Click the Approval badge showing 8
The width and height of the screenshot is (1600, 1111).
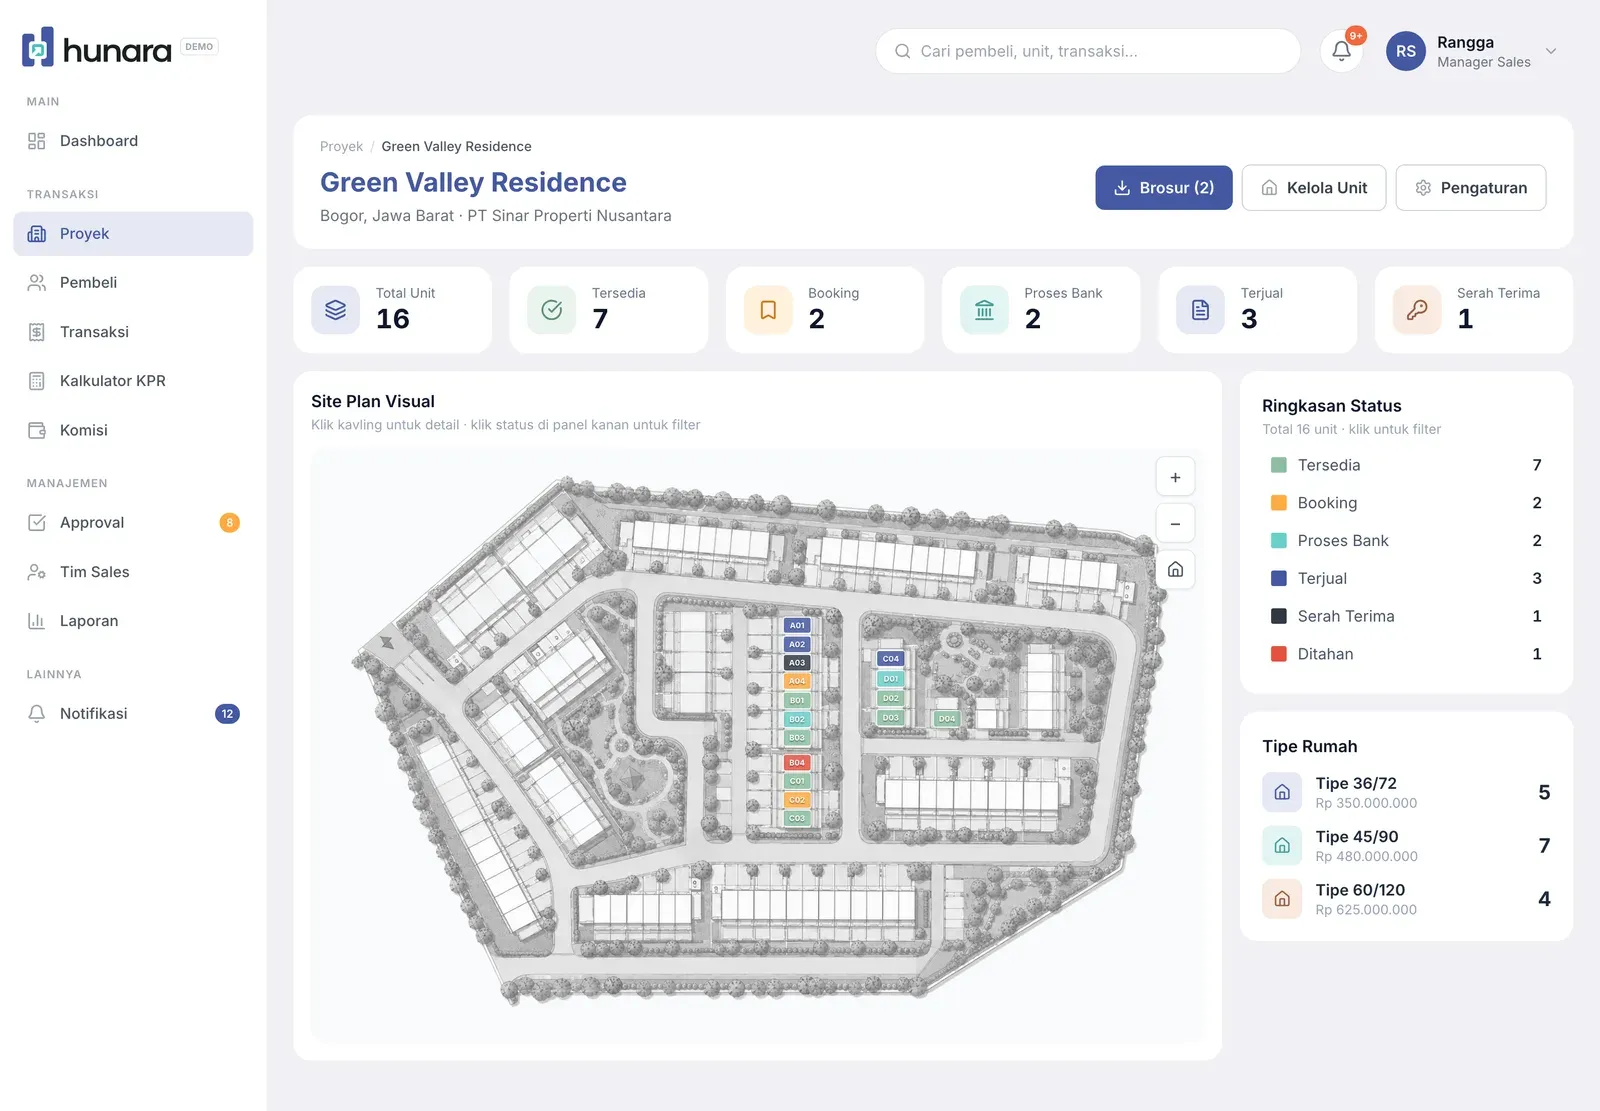click(229, 523)
